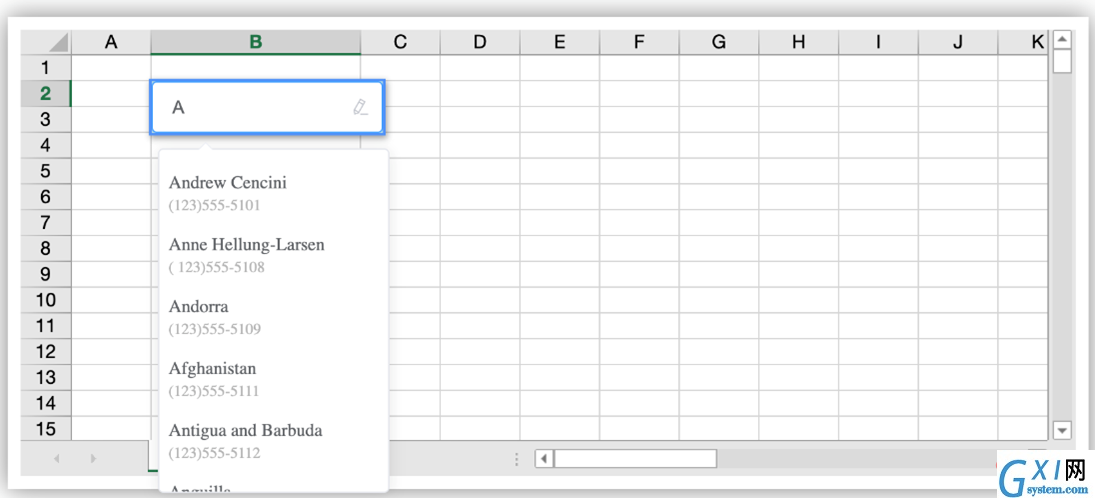Click the horizontal scrollbar thumb

click(x=635, y=459)
